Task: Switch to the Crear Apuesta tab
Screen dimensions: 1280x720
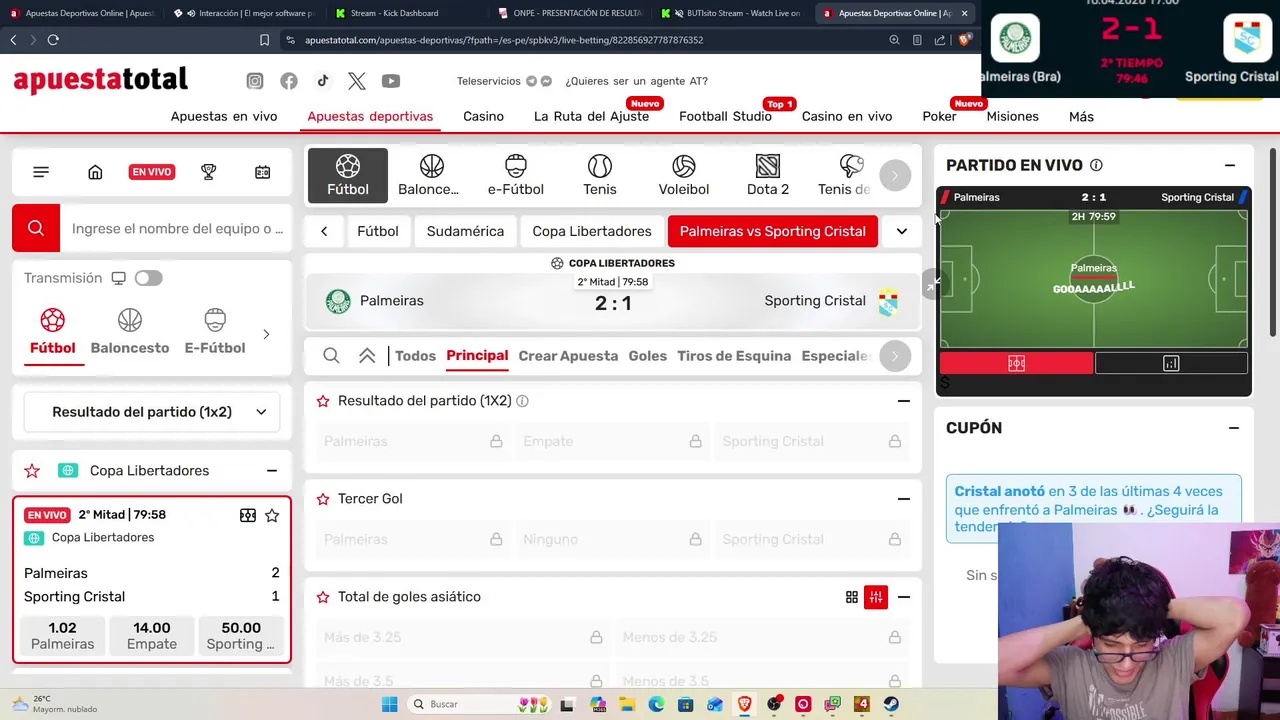Action: tap(568, 356)
